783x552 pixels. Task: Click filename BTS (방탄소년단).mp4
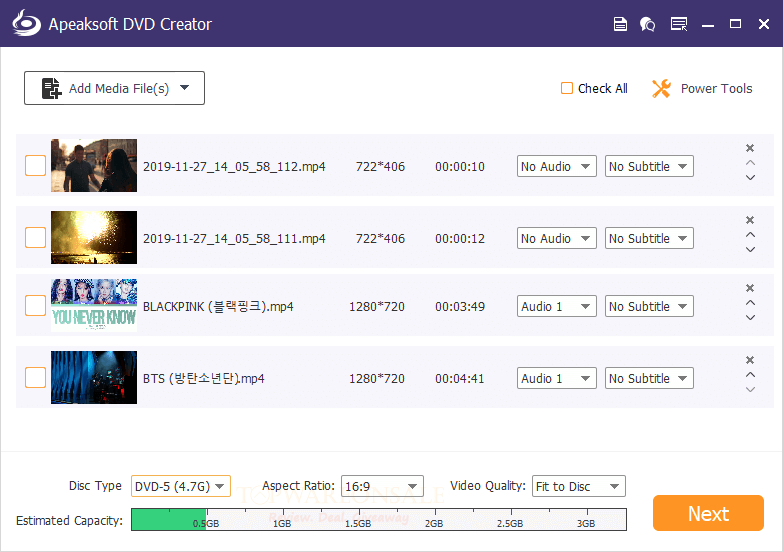204,378
